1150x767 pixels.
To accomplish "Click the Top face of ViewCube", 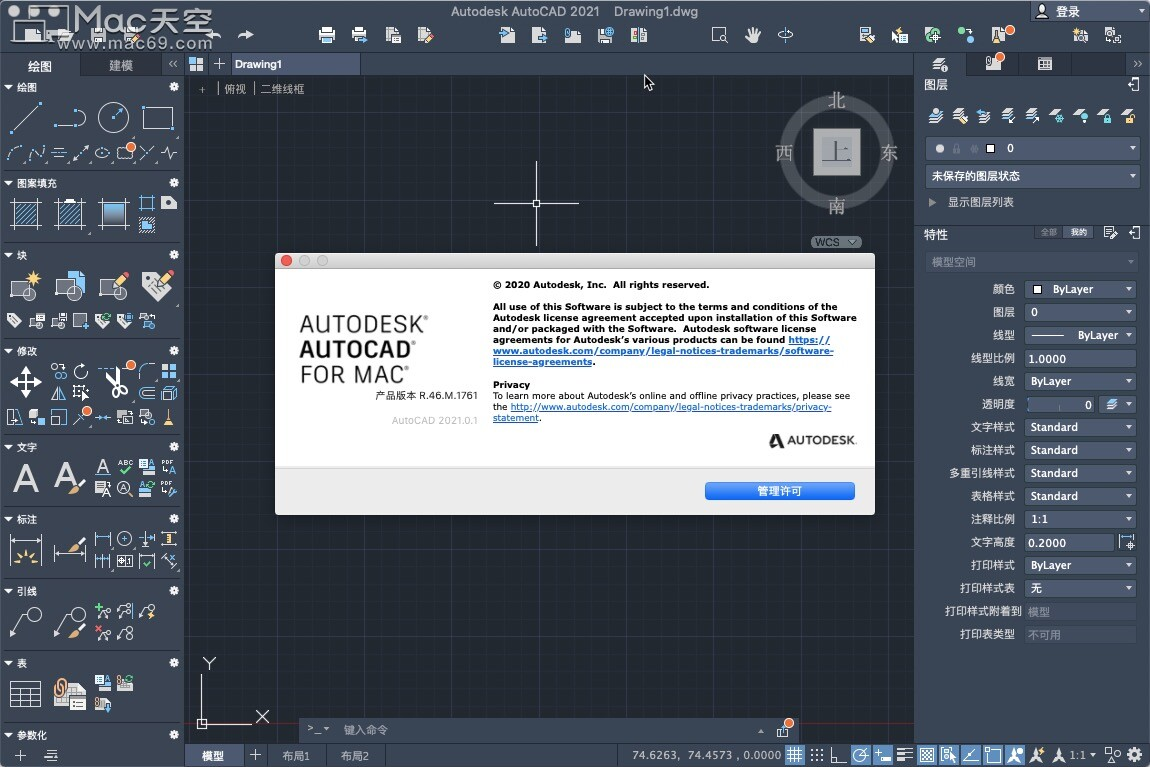I will [x=837, y=152].
